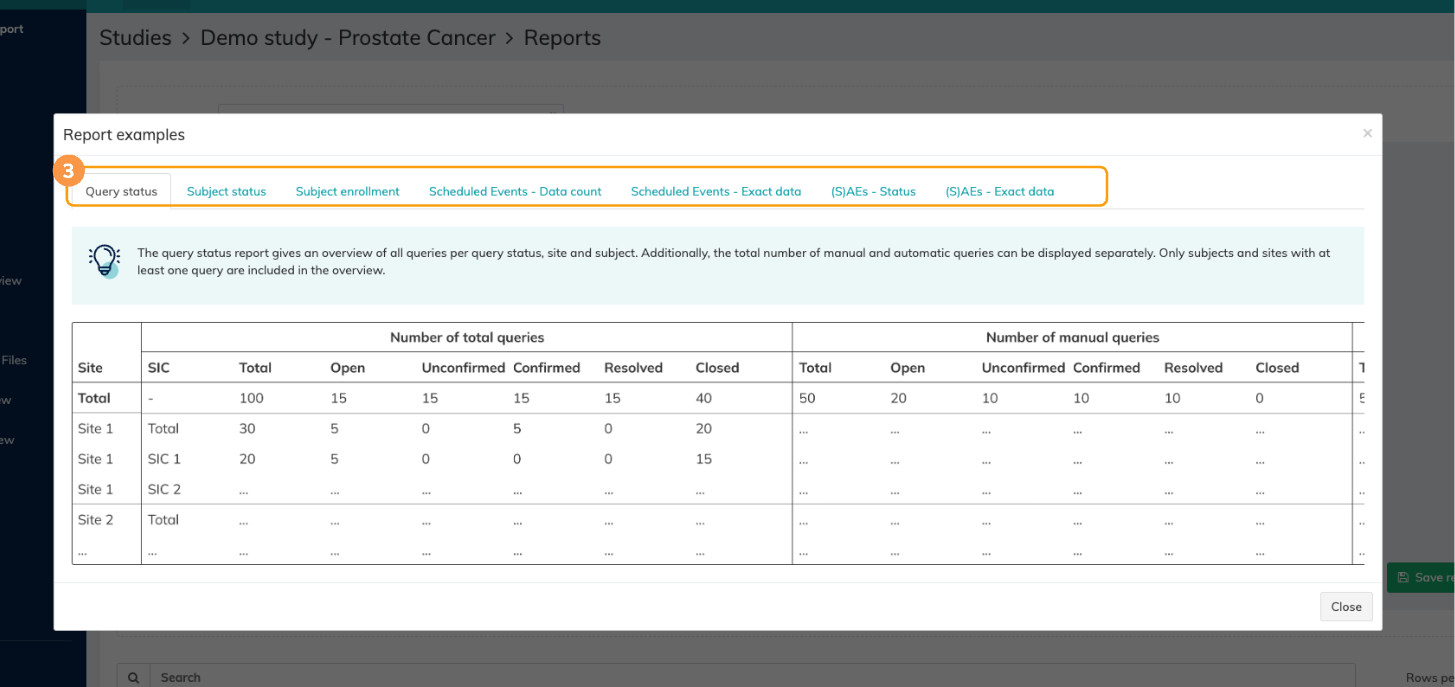Viewport: 1455px width, 687px height.
Task: Go to Studies in the breadcrumb
Action: pyautogui.click(x=135, y=38)
